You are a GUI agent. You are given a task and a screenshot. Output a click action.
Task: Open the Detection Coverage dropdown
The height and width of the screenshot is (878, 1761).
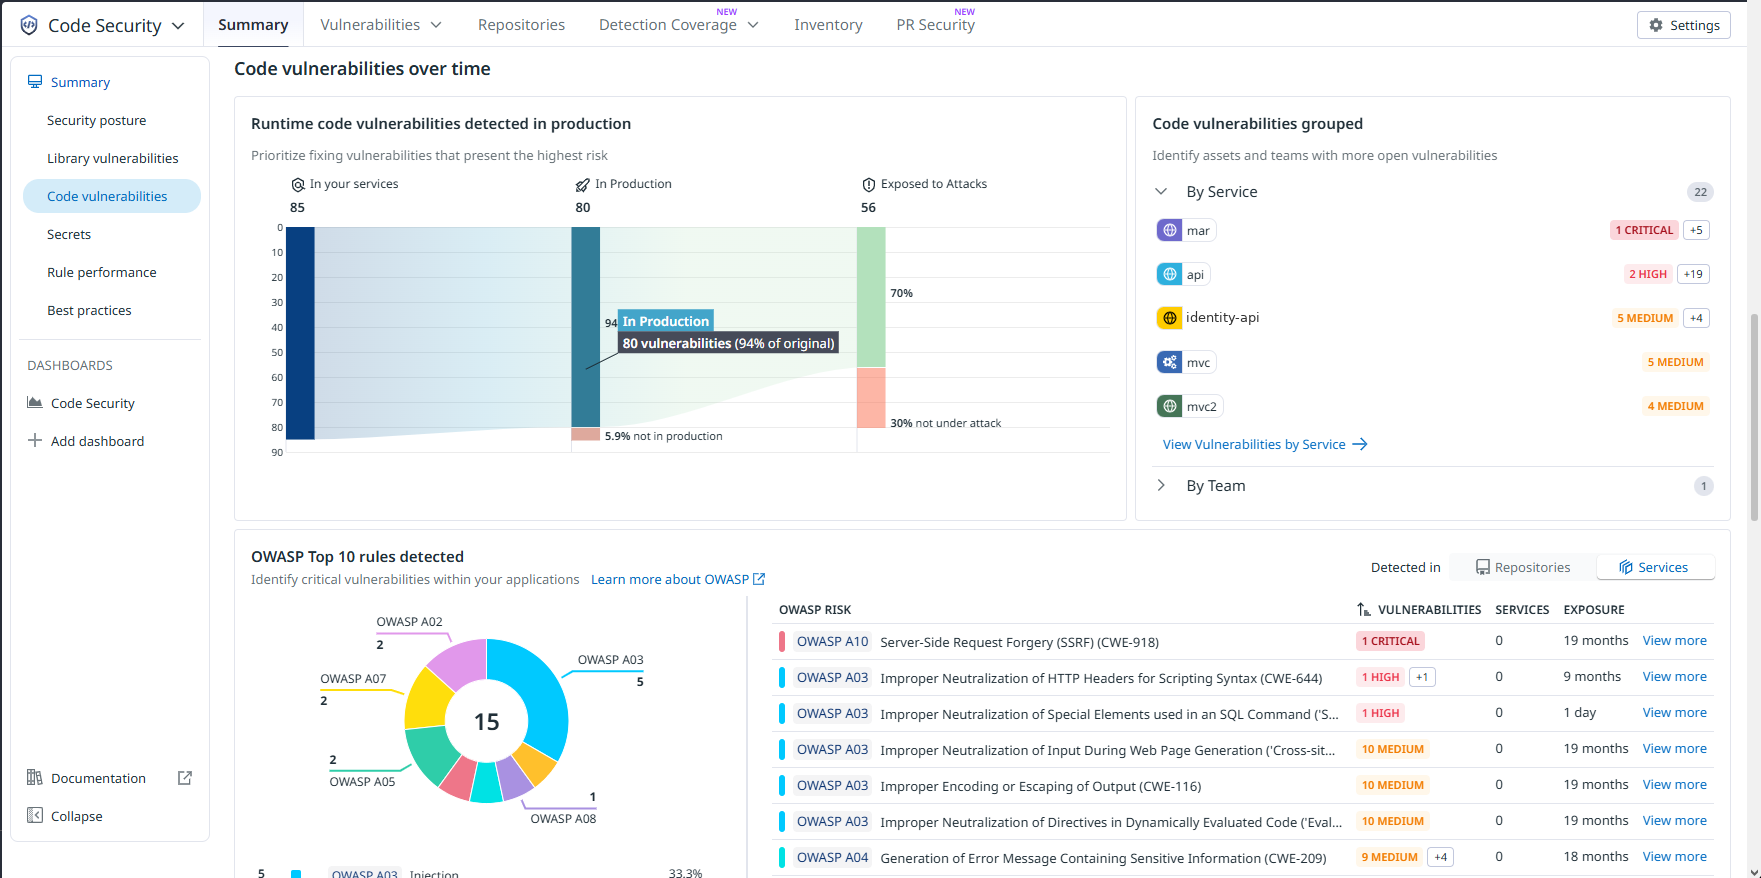tap(753, 25)
